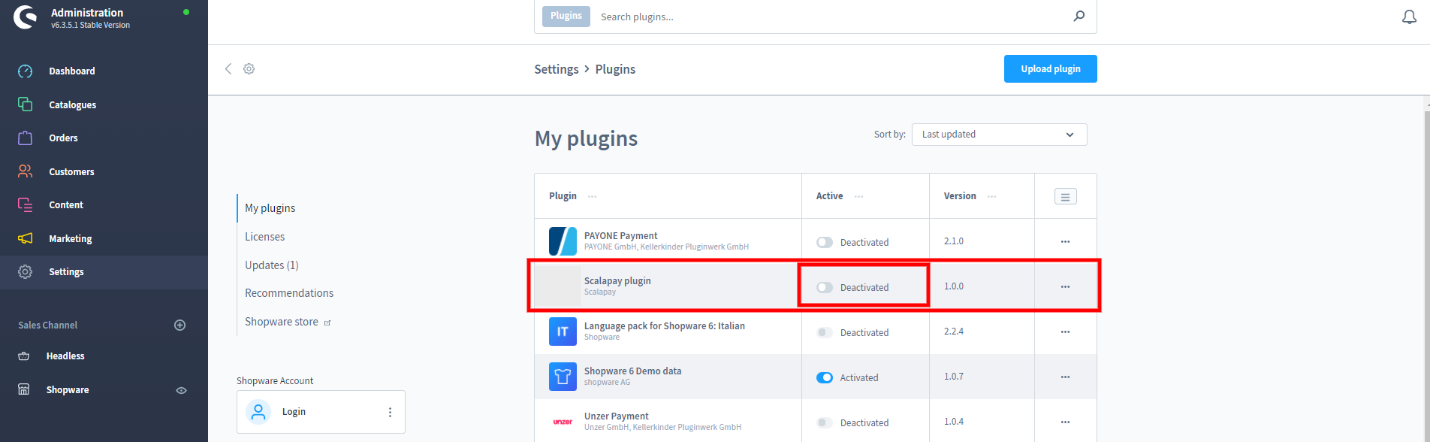This screenshot has width=1430, height=442.
Task: Click the Upload plugin button
Action: tap(1050, 69)
